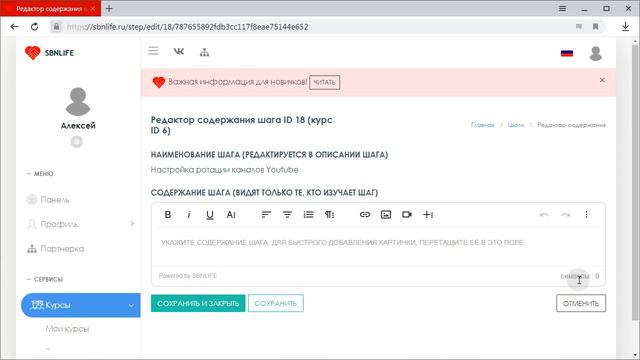Open the font size option

pyautogui.click(x=231, y=215)
